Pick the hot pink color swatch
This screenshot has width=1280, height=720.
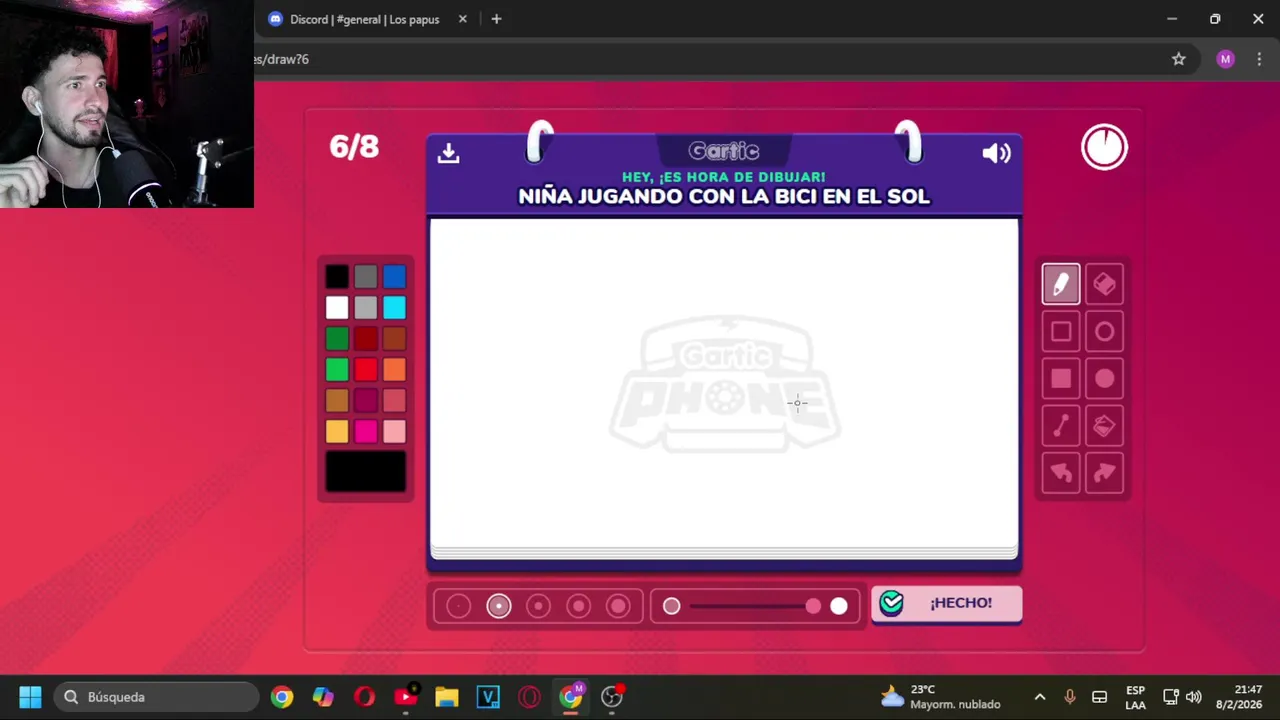tap(365, 432)
